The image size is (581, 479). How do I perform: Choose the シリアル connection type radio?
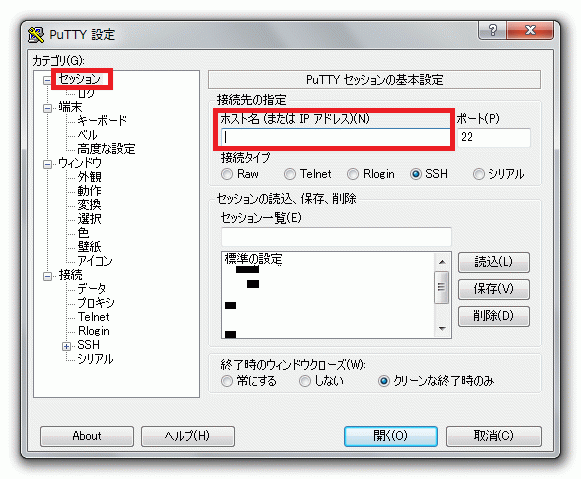(x=479, y=174)
